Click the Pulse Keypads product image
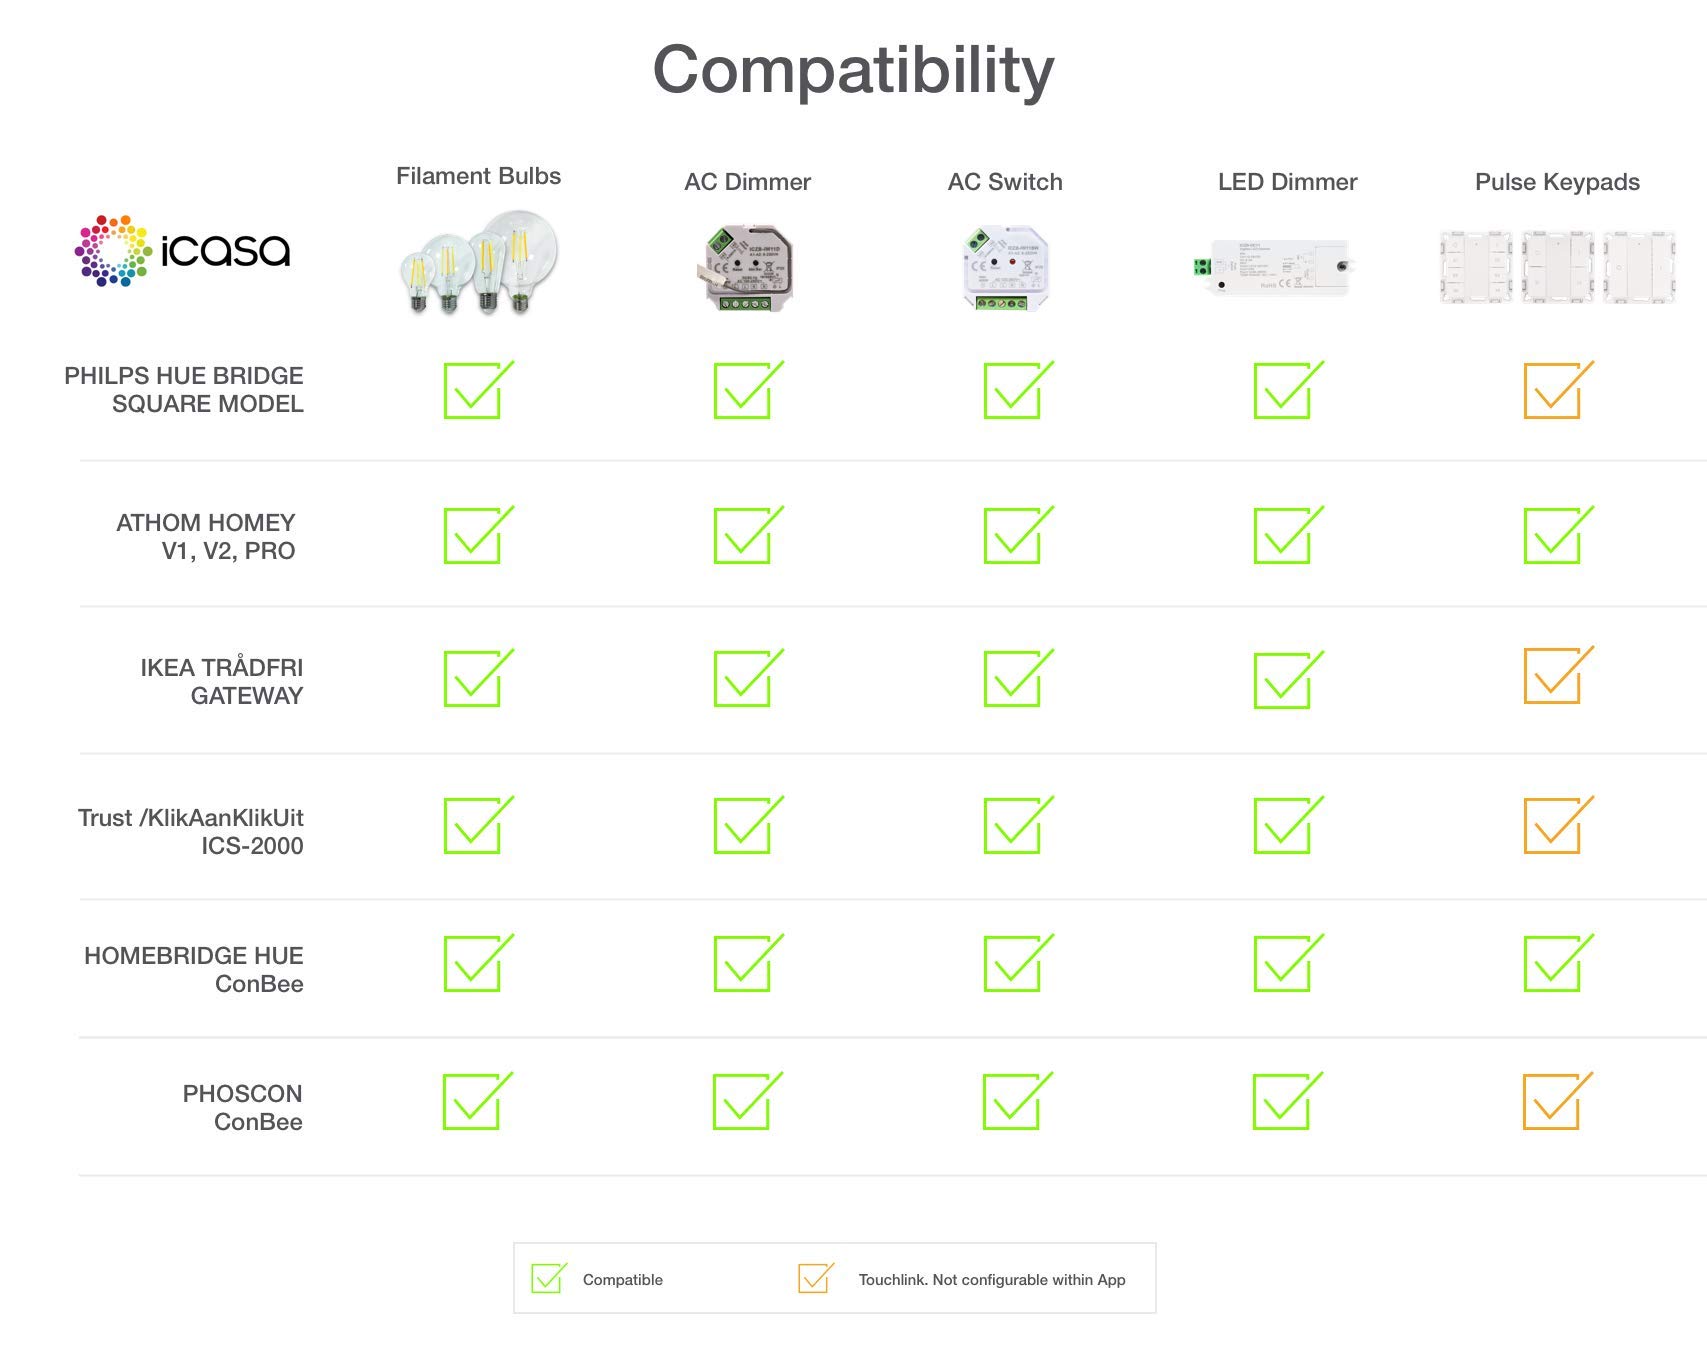 [1557, 266]
